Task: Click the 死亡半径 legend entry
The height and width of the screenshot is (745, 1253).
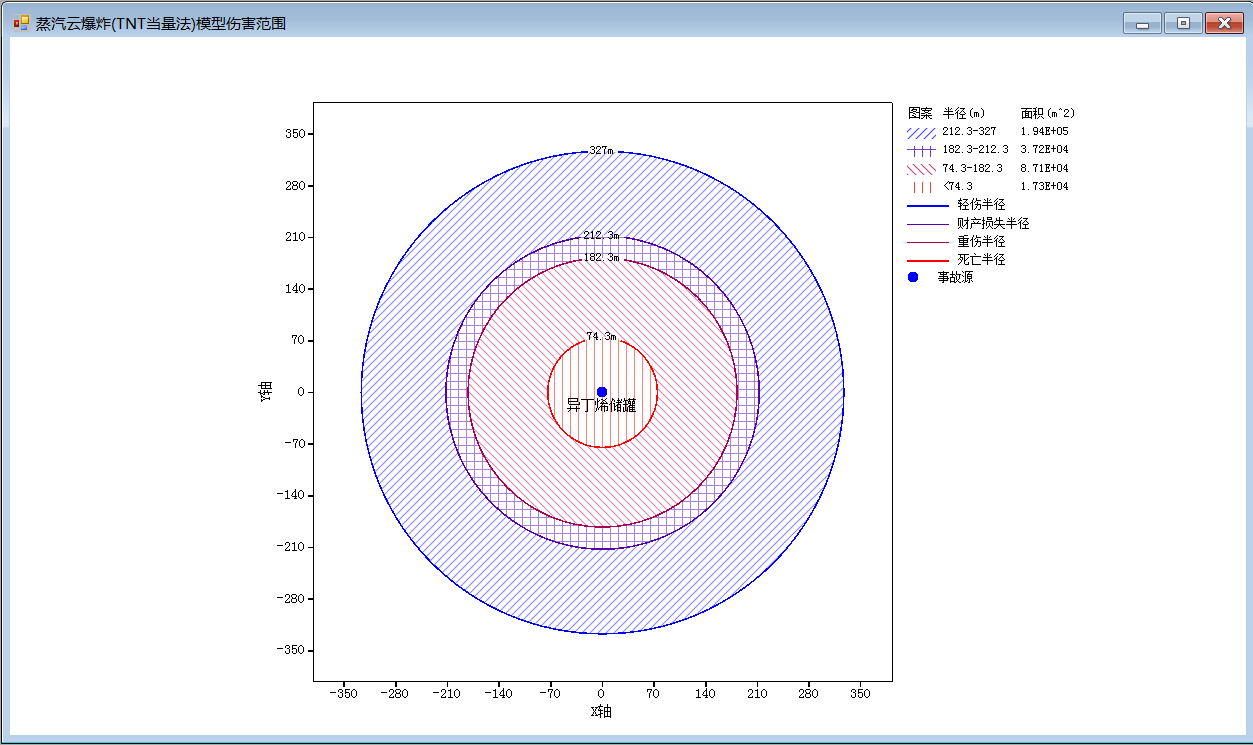Action: pyautogui.click(x=981, y=259)
